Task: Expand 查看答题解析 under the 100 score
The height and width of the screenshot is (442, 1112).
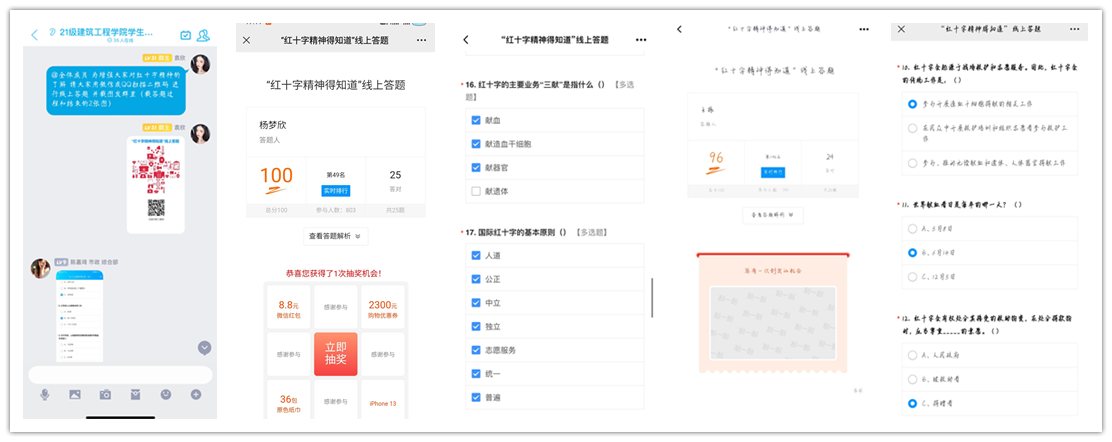Action: click(x=336, y=236)
